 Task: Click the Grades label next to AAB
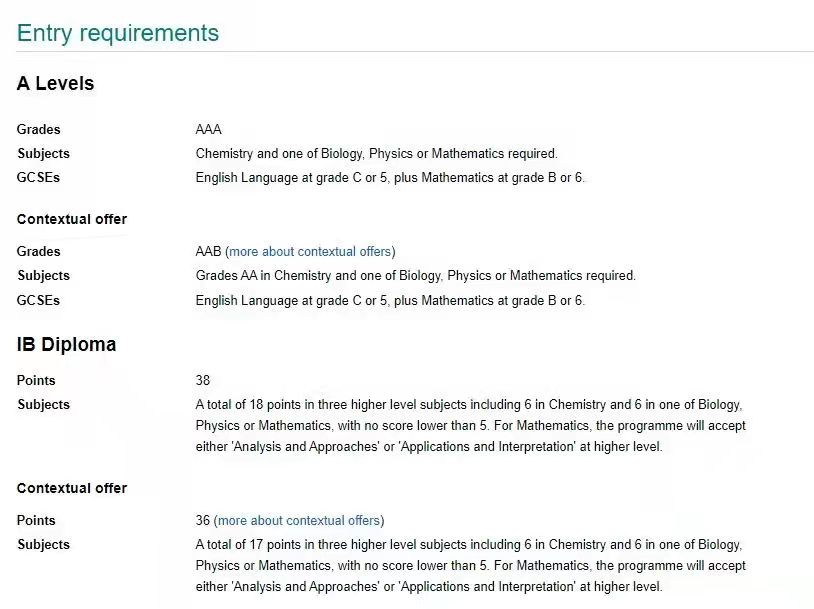click(38, 252)
